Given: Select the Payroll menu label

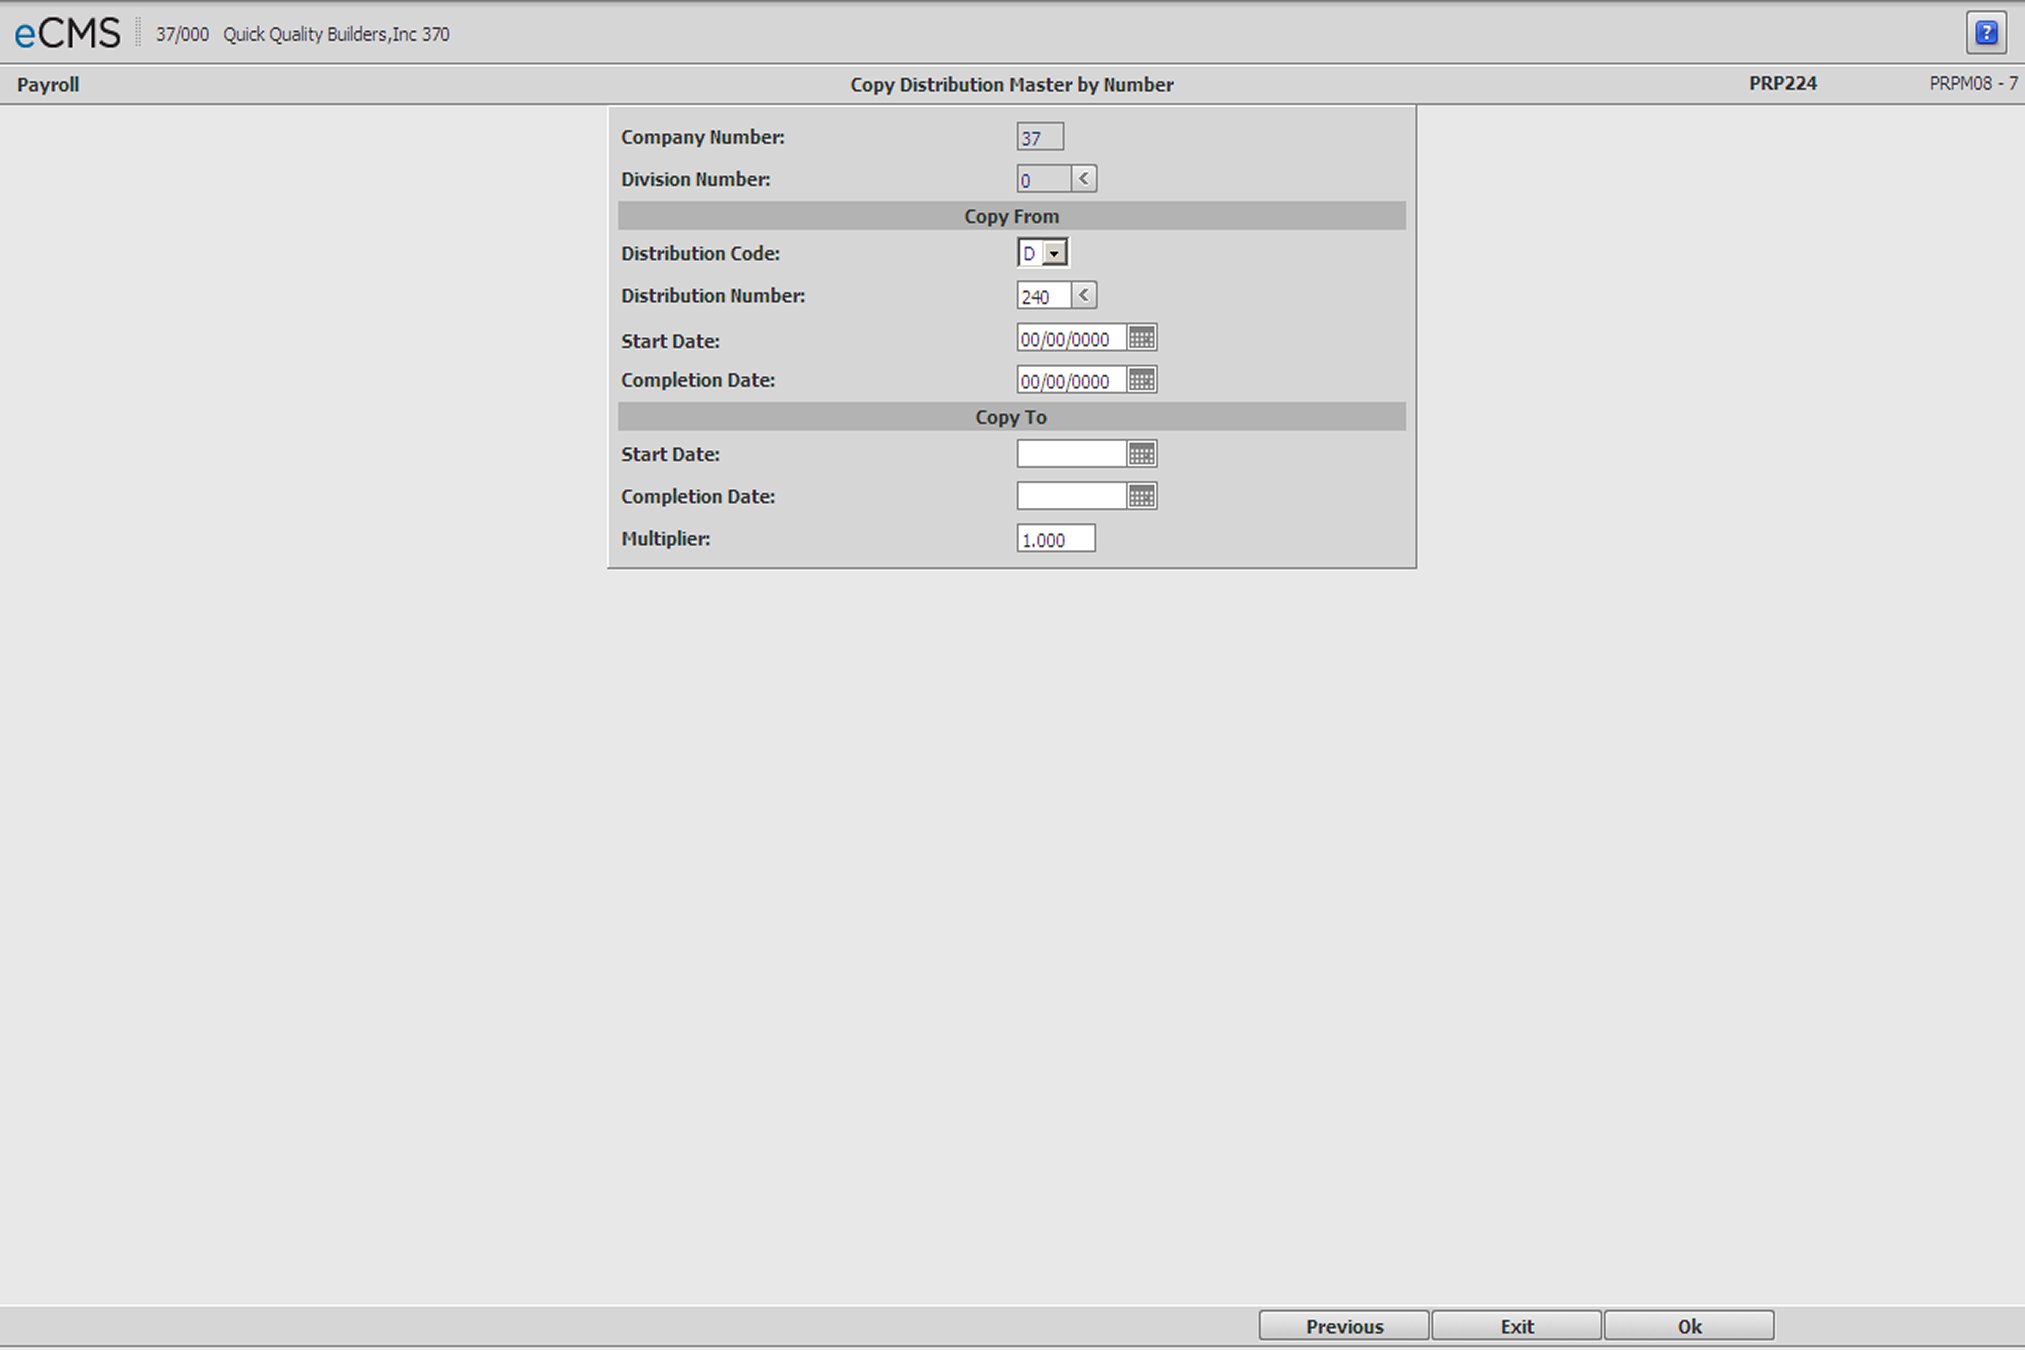Looking at the screenshot, I should pos(44,84).
